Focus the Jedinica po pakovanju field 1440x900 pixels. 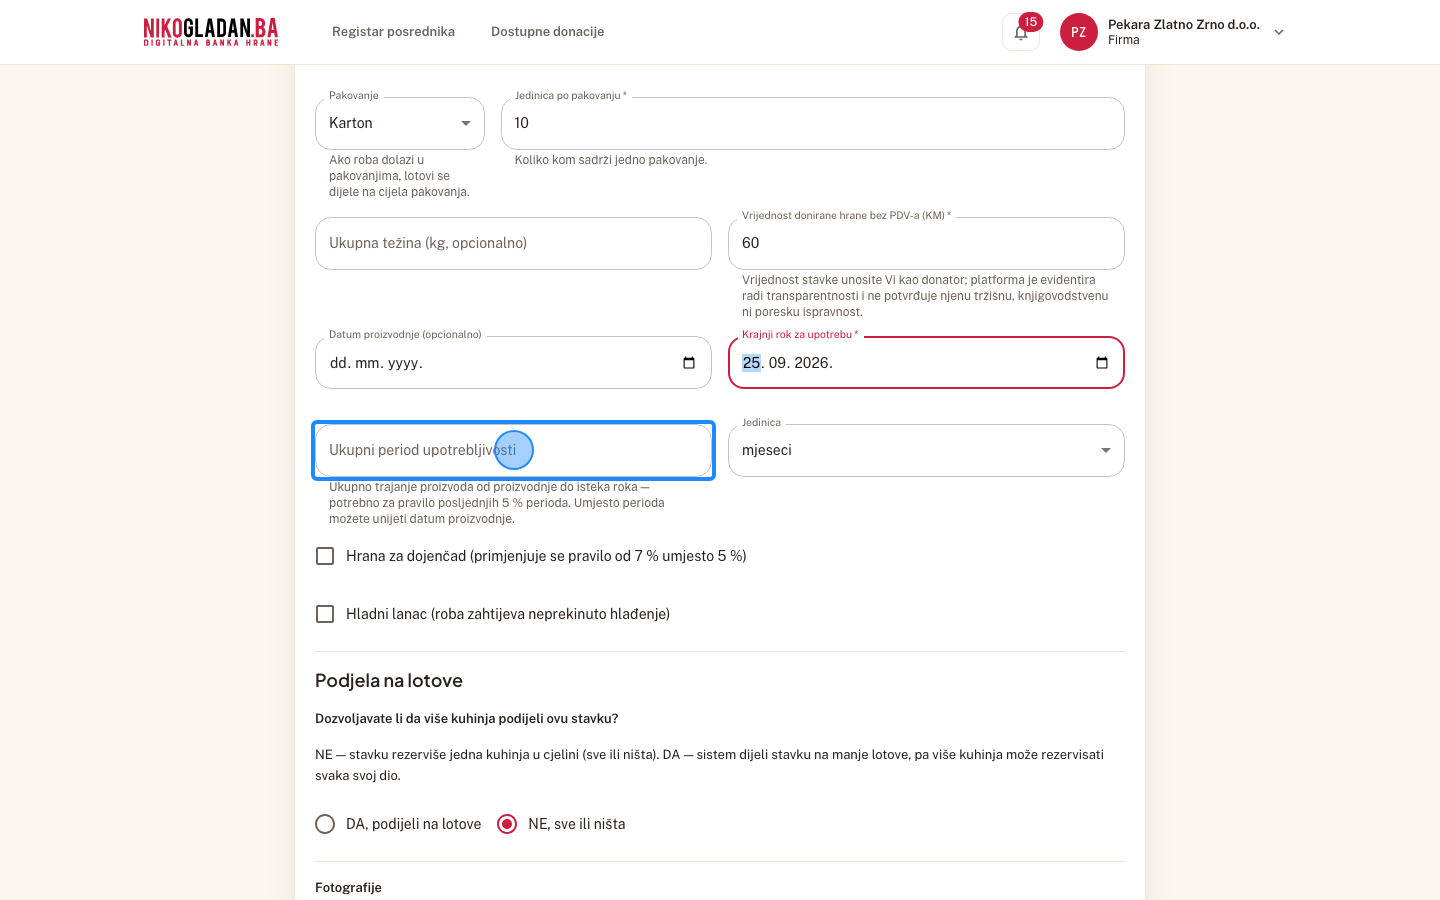[812, 123]
